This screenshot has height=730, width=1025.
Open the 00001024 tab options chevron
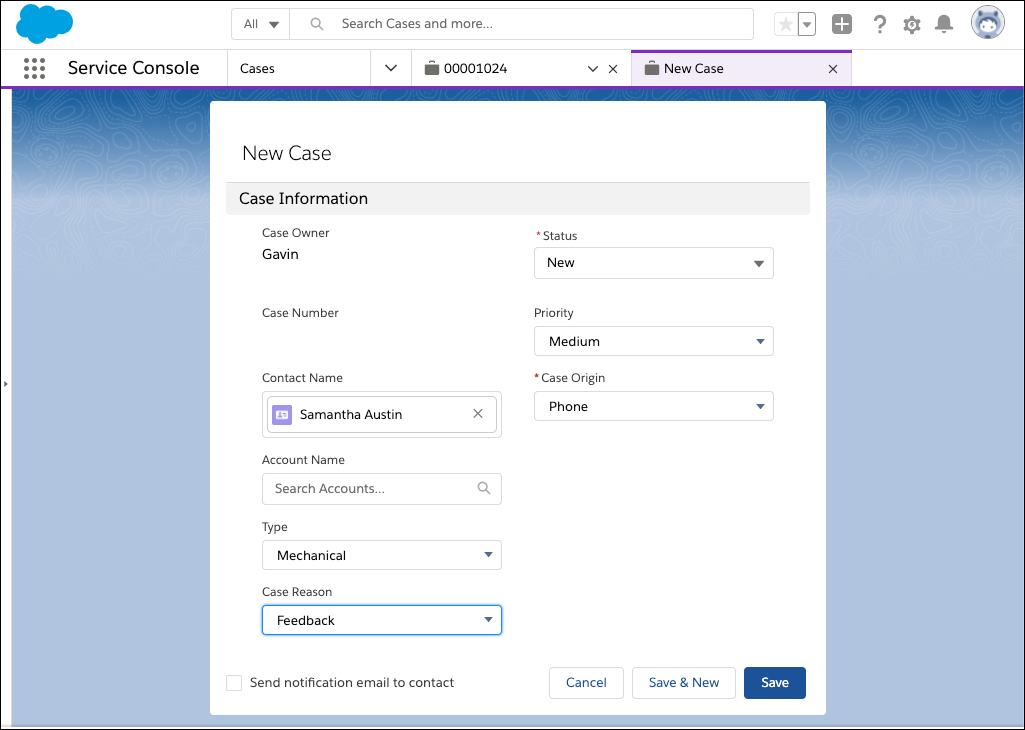pyautogui.click(x=593, y=69)
